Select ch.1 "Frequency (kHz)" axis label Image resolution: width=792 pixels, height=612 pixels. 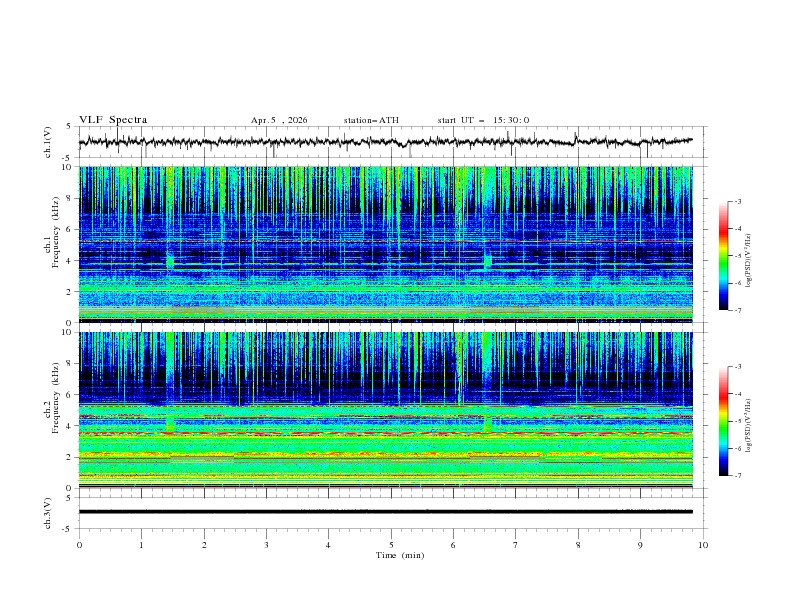[x=55, y=233]
